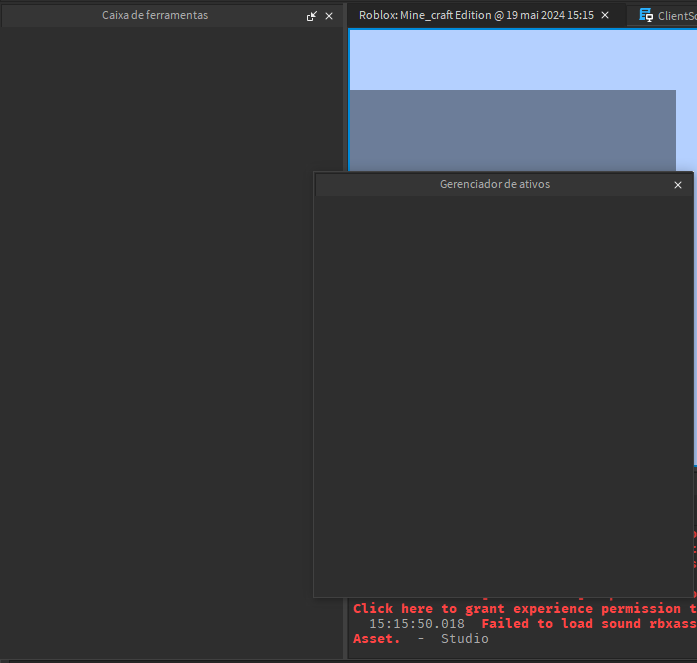The width and height of the screenshot is (697, 663).
Task: Select the 15:15:50.018 timestamp in output
Action: (x=417, y=623)
